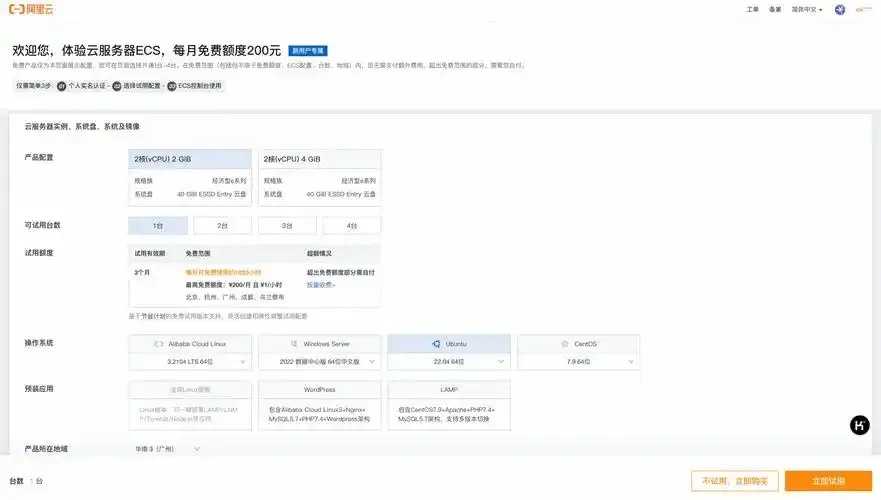This screenshot has height=500, width=881.
Task: Select the WordPress preinstalled application
Action: pos(320,406)
